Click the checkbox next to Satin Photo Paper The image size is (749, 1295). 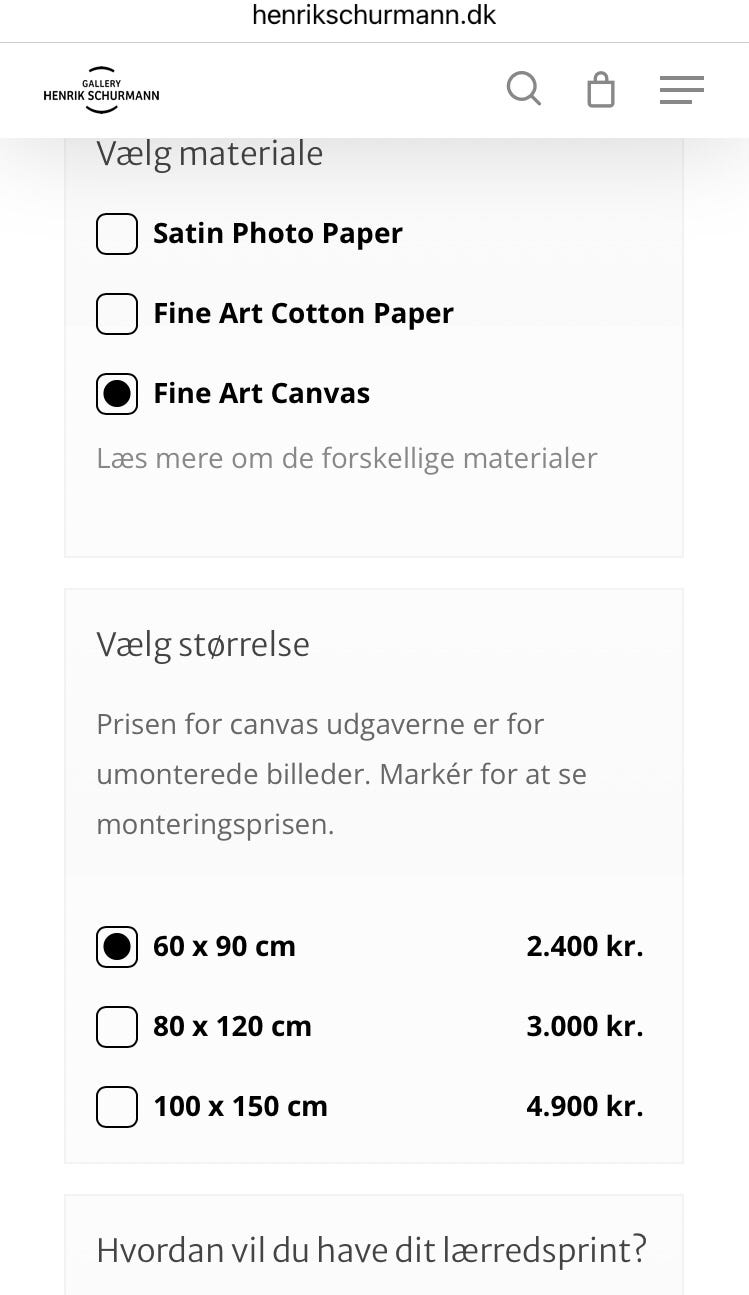117,233
